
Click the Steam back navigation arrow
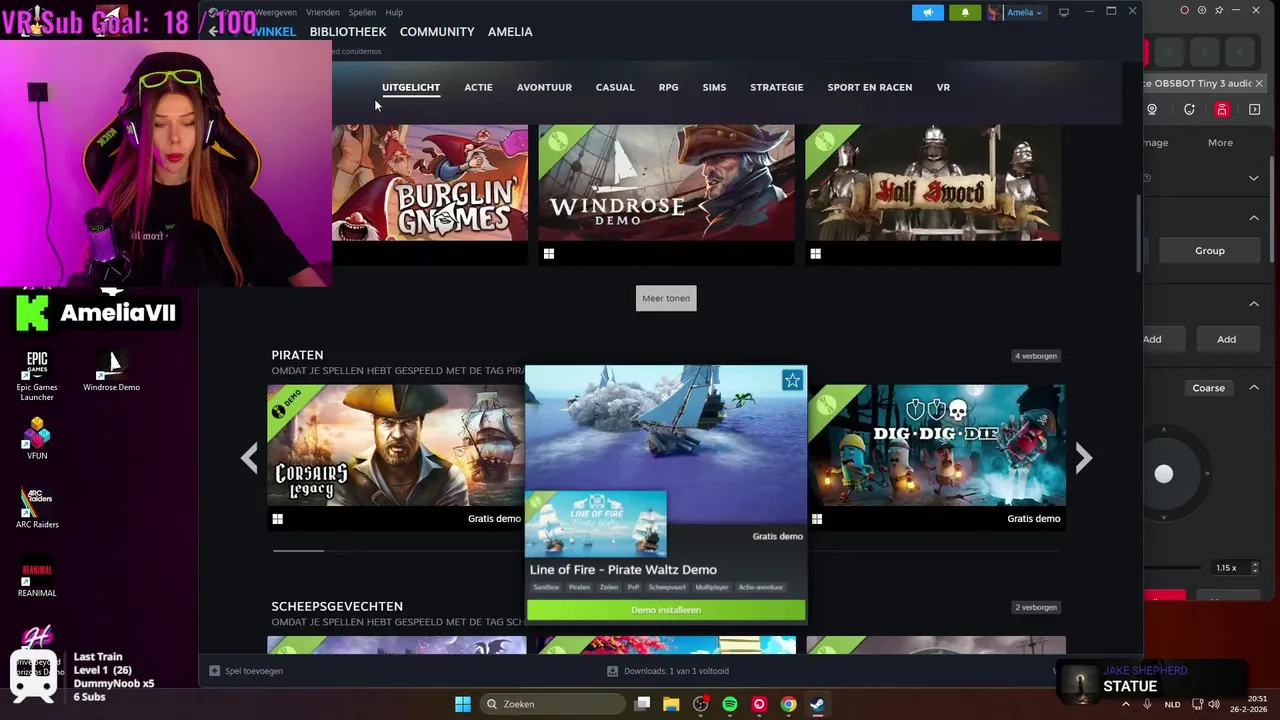[213, 31]
